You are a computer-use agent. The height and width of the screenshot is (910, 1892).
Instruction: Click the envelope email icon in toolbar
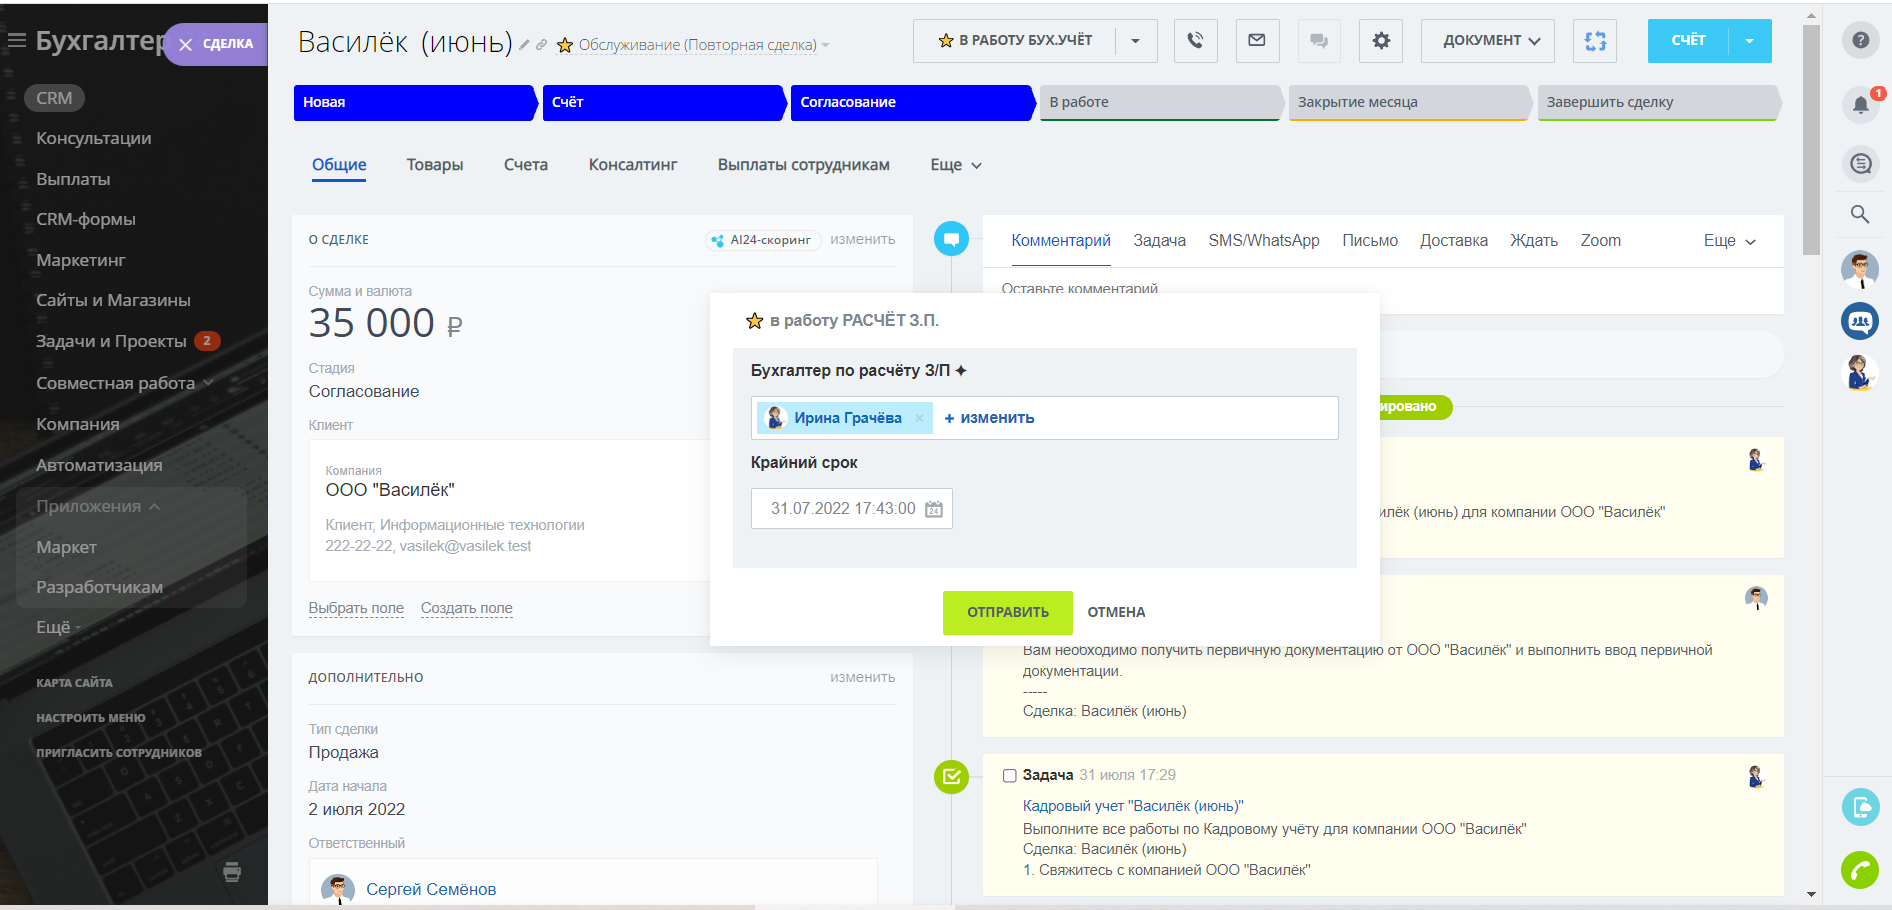click(x=1257, y=41)
